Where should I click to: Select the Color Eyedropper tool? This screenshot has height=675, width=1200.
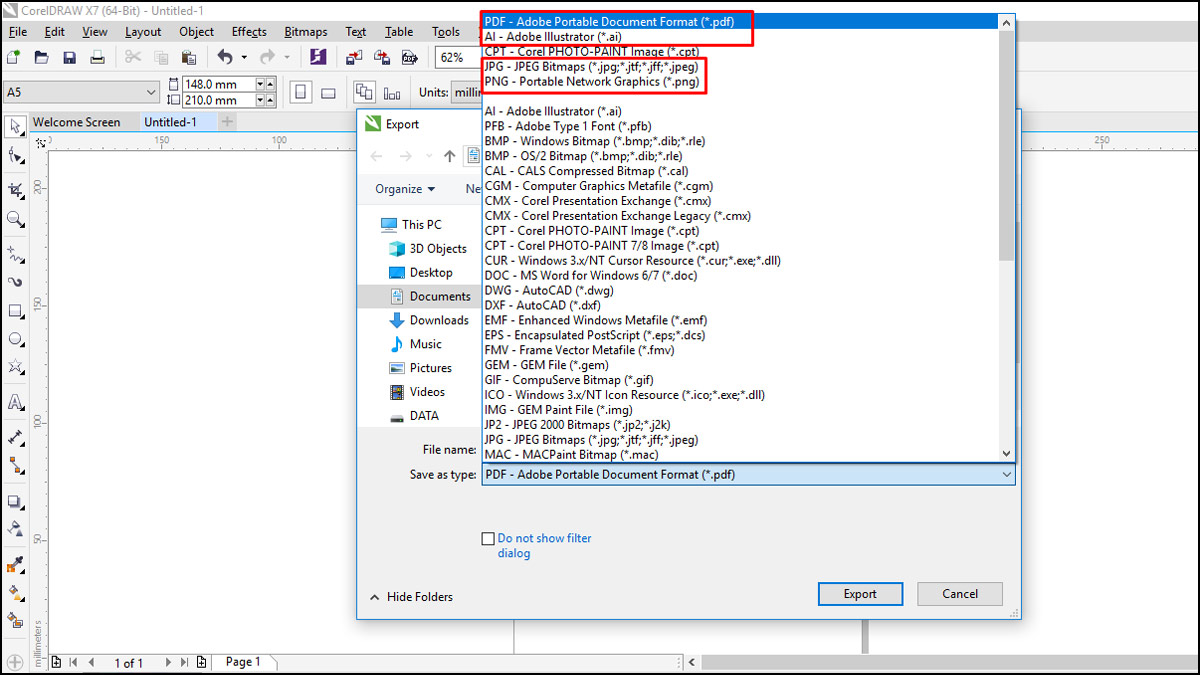click(15, 564)
